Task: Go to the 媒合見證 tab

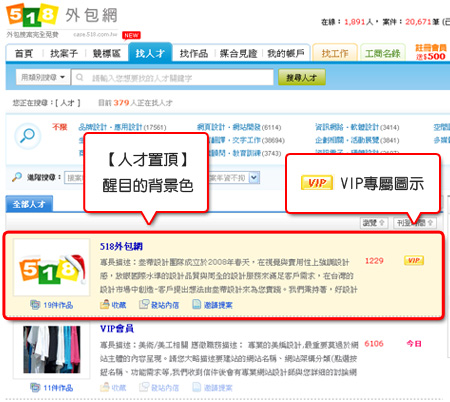Action: coord(238,53)
